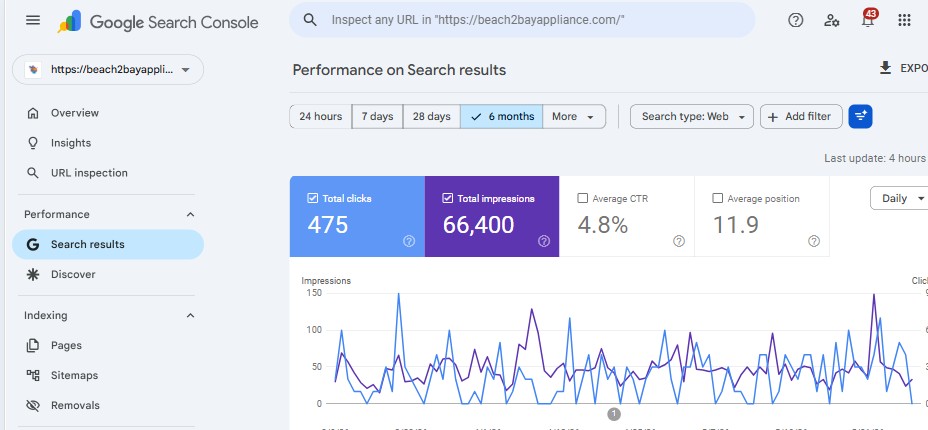Open the hamburger main menu
The height and width of the screenshot is (430, 928).
[x=33, y=20]
